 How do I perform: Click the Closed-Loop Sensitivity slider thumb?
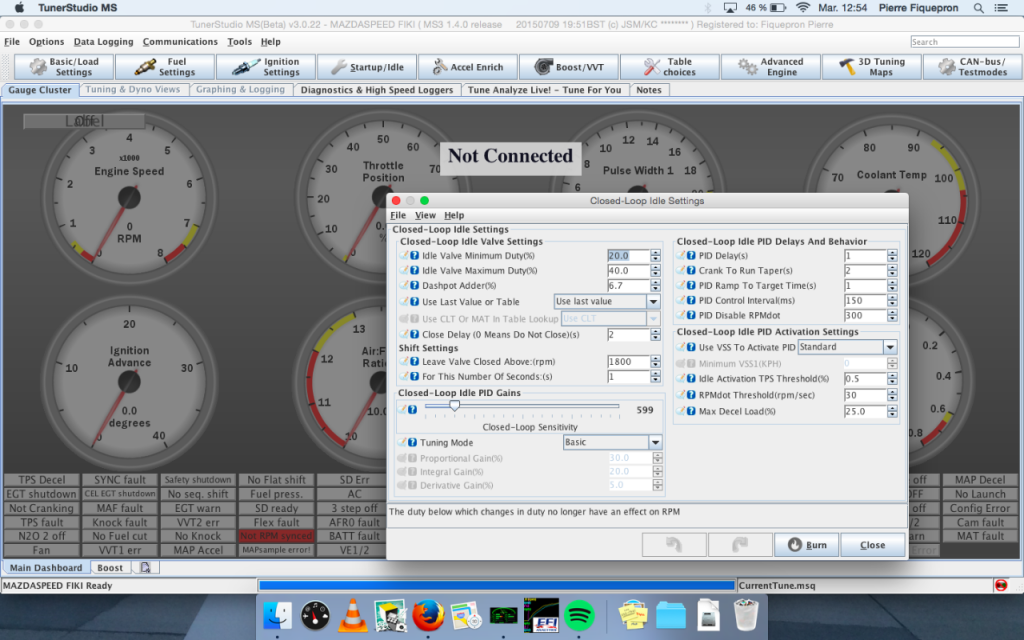[x=455, y=406]
